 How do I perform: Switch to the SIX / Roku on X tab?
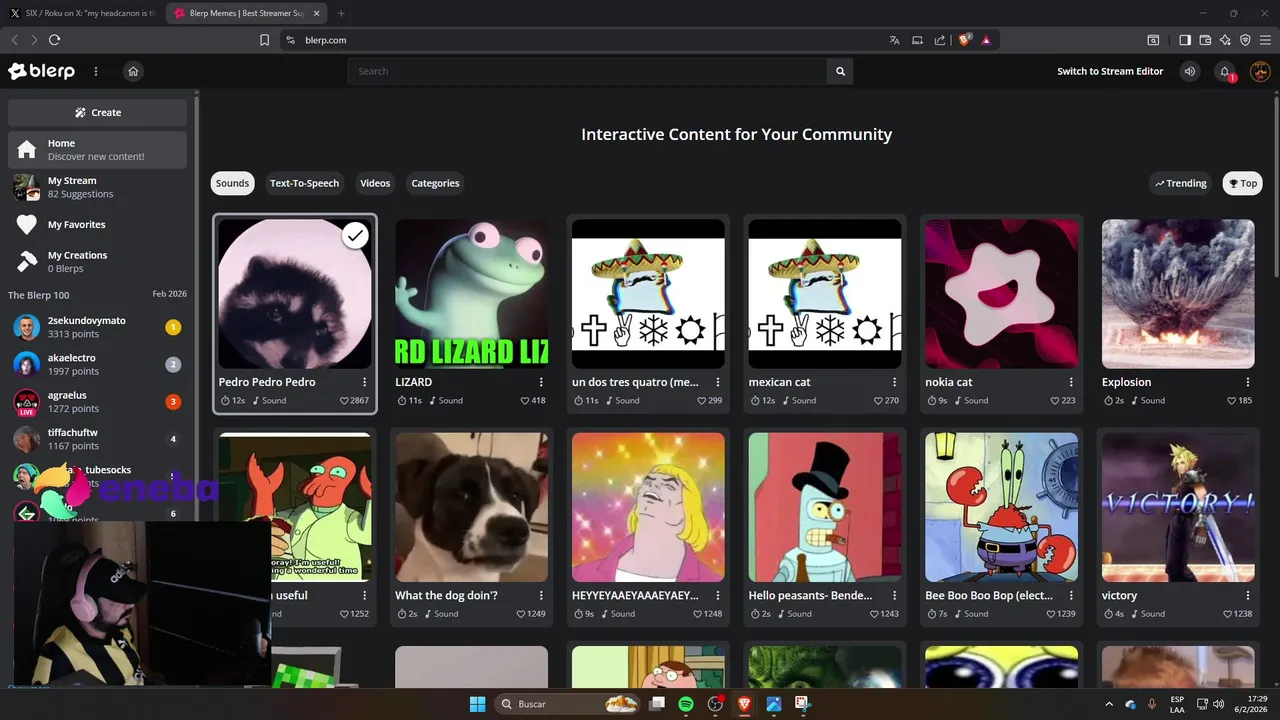(84, 13)
